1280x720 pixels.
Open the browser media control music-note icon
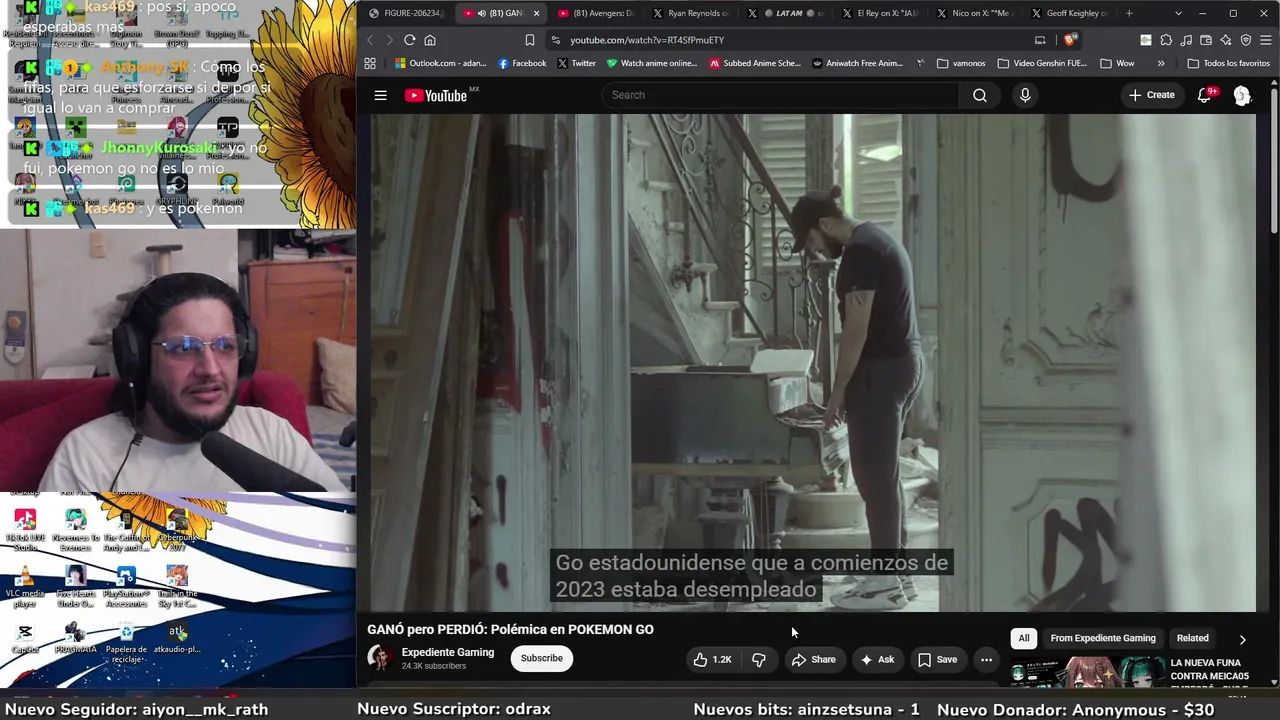coord(1186,40)
